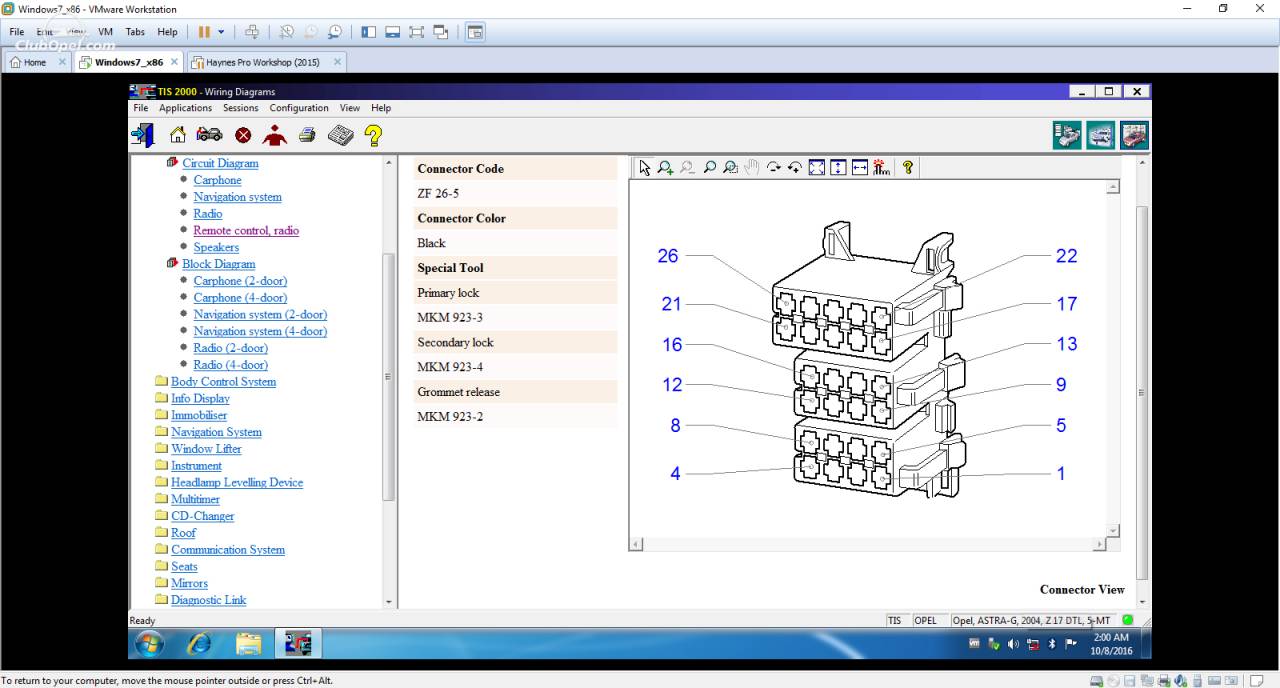Screen dimensions: 1280x688
Task: Click the first teal car icon at top right
Action: 1067,135
